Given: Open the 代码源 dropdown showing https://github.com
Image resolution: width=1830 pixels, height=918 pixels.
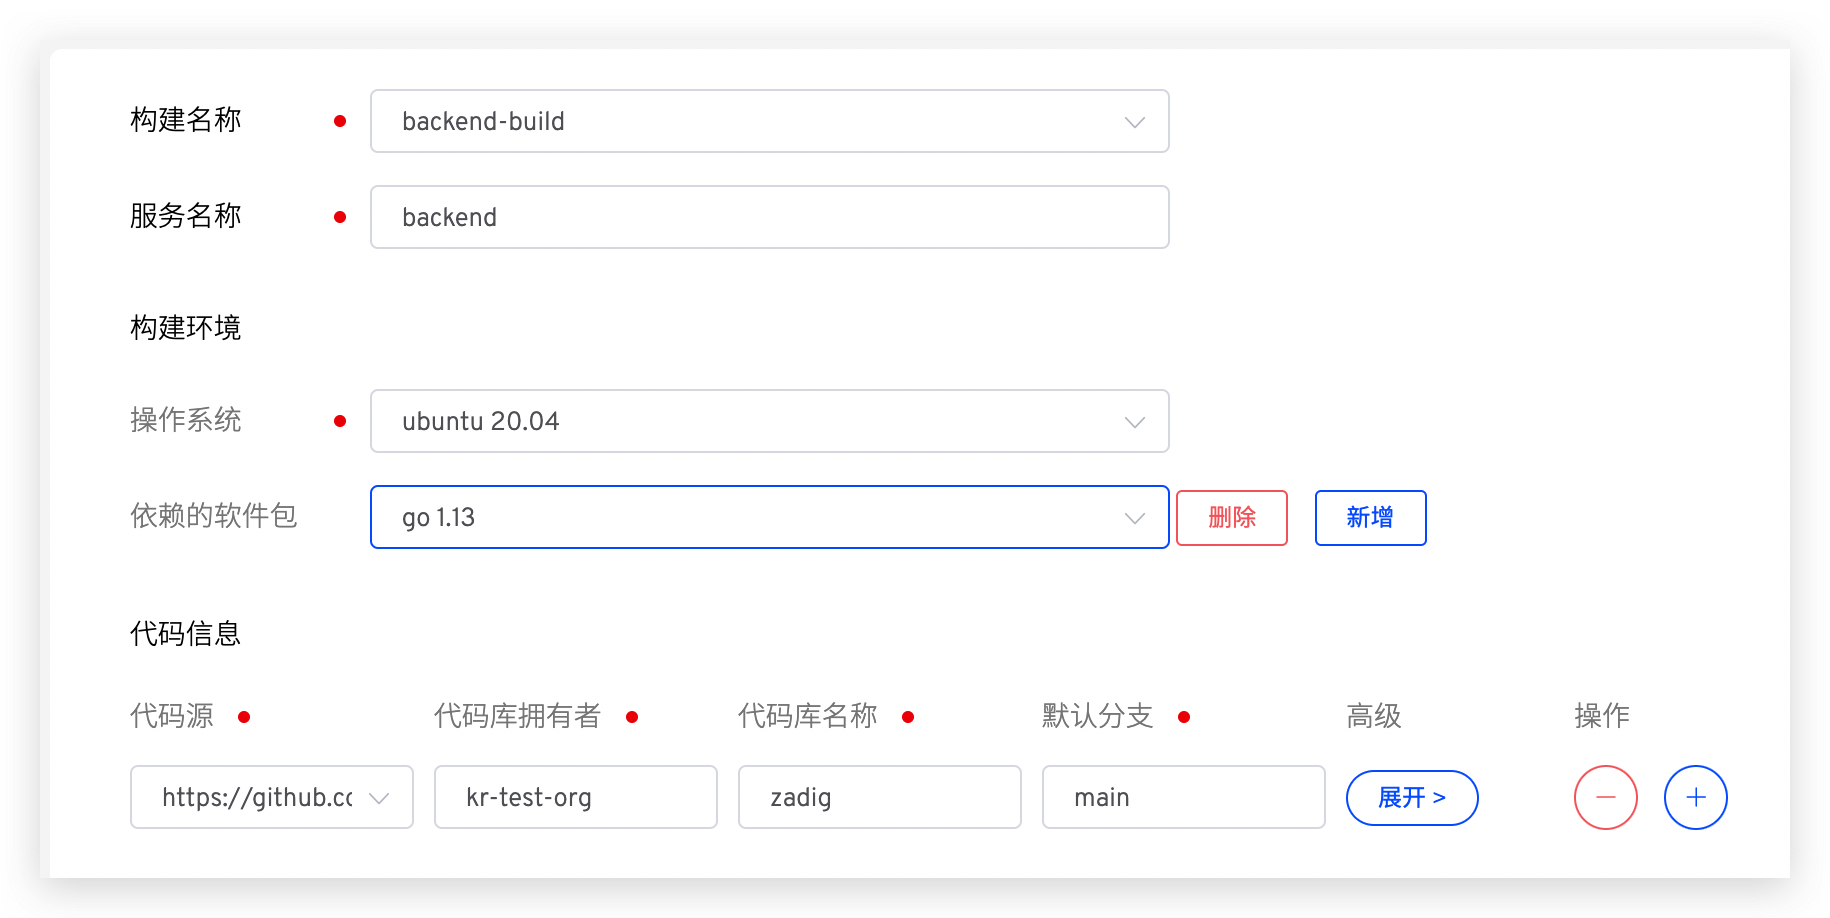Looking at the screenshot, I should [256, 797].
